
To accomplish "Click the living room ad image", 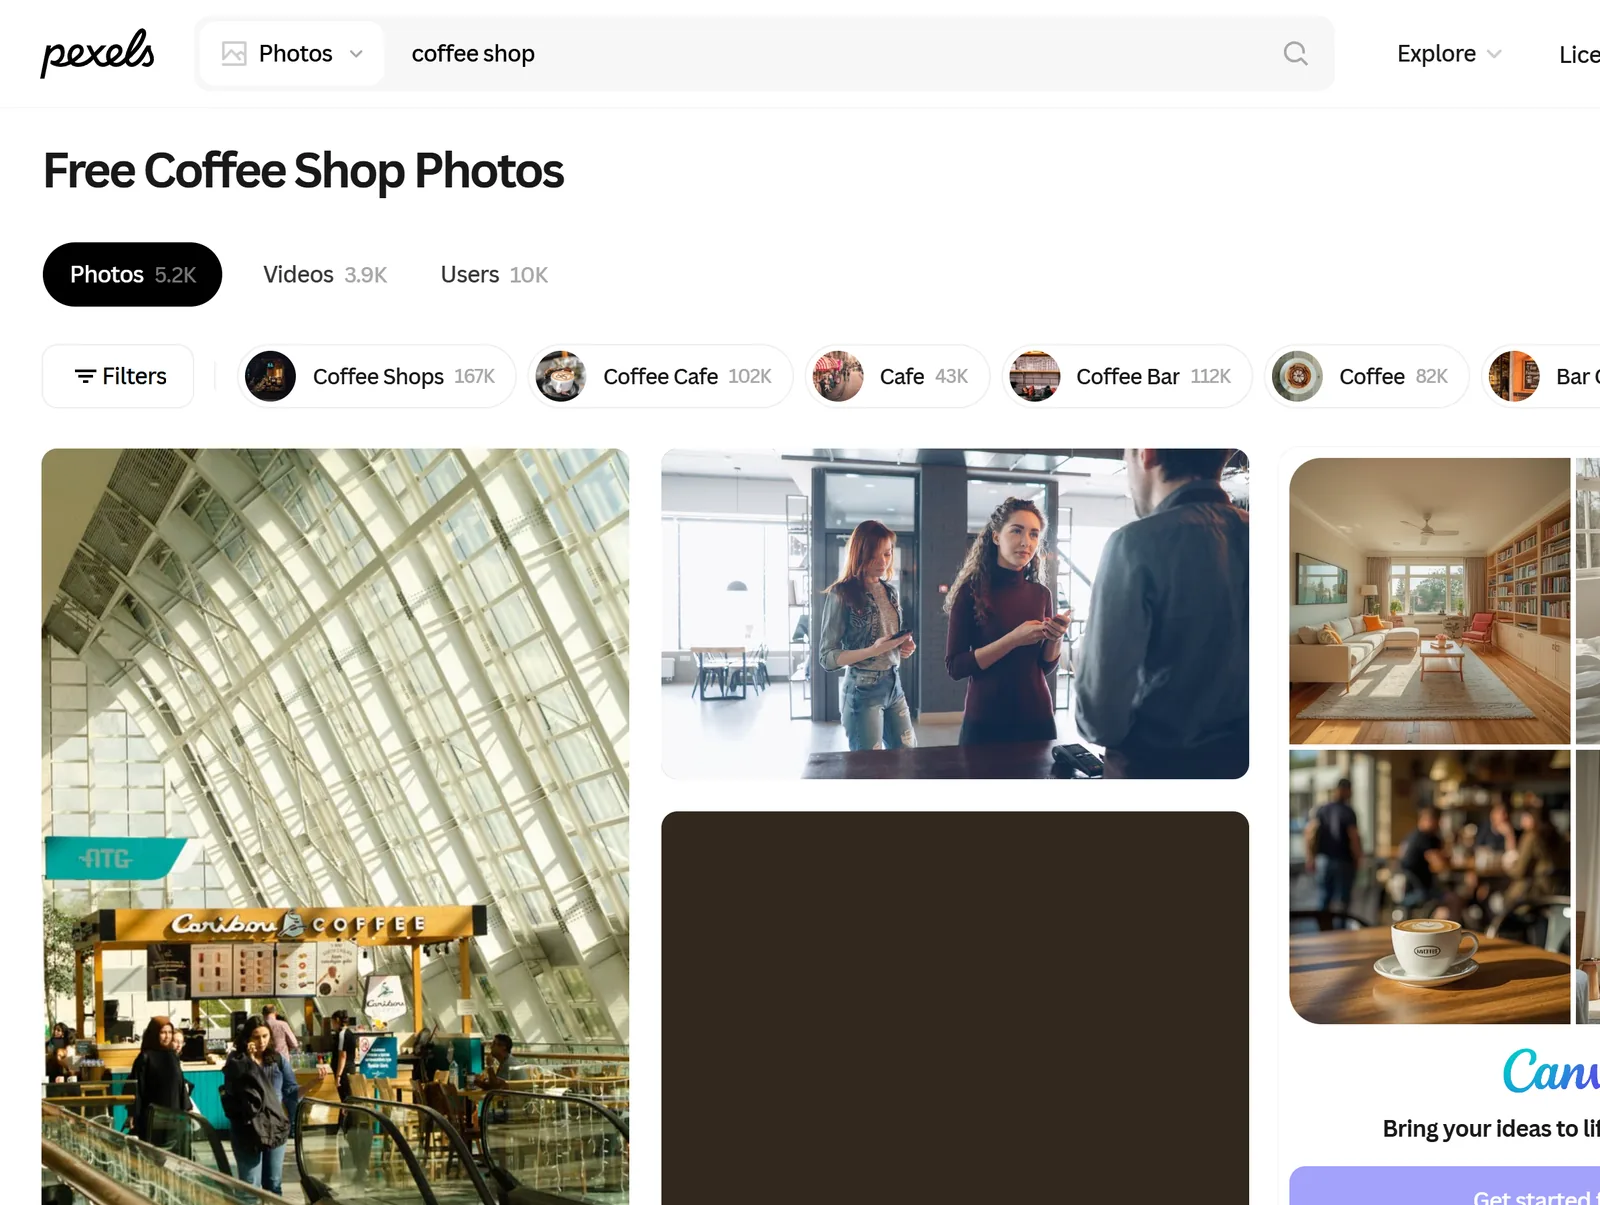I will pos(1429,601).
